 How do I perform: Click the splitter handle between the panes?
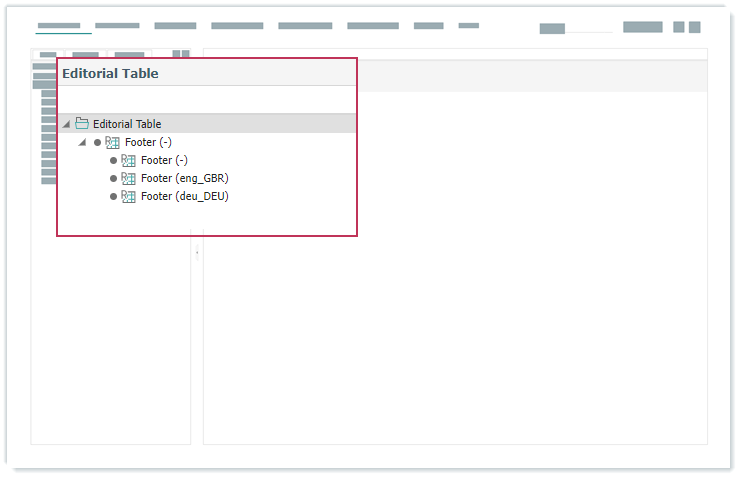tap(197, 253)
